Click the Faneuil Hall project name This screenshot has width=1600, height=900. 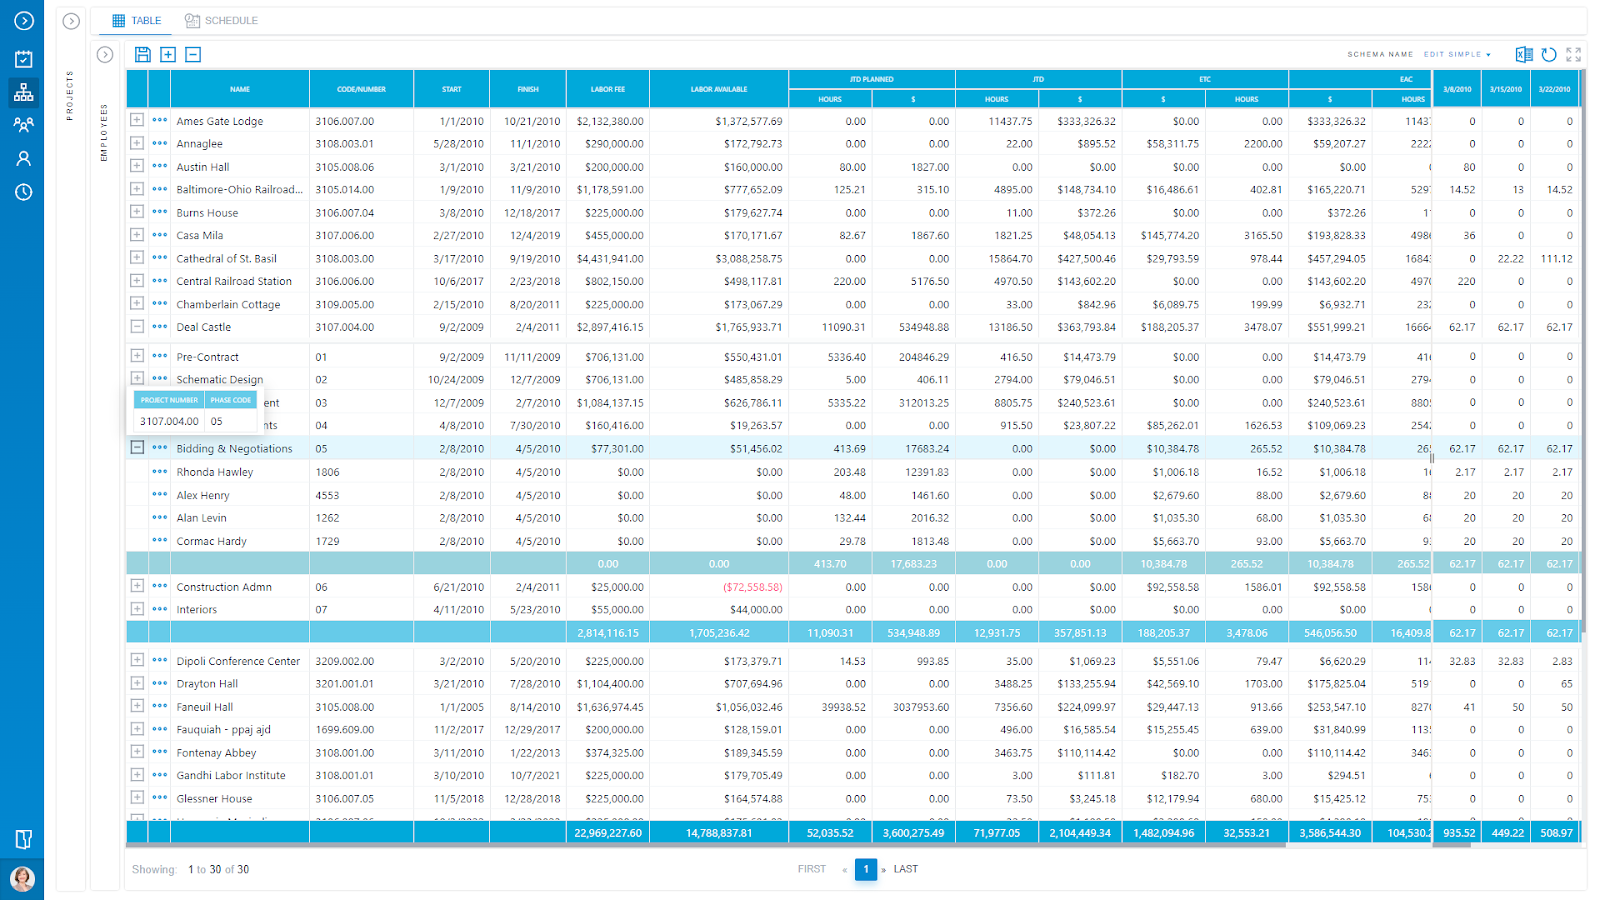click(205, 707)
